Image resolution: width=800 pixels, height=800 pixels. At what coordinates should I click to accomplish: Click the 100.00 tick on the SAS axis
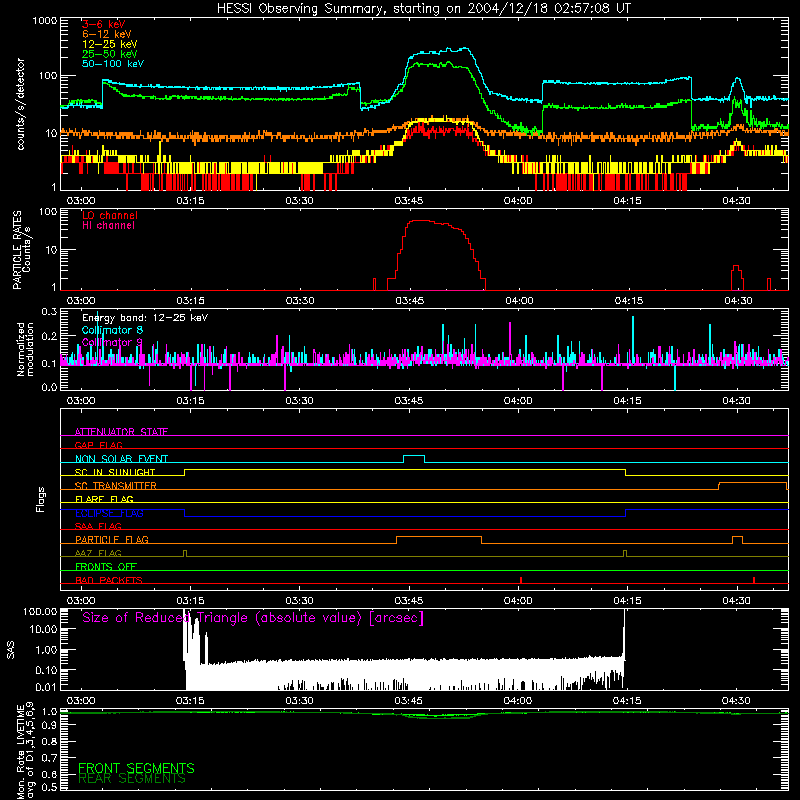(41, 611)
